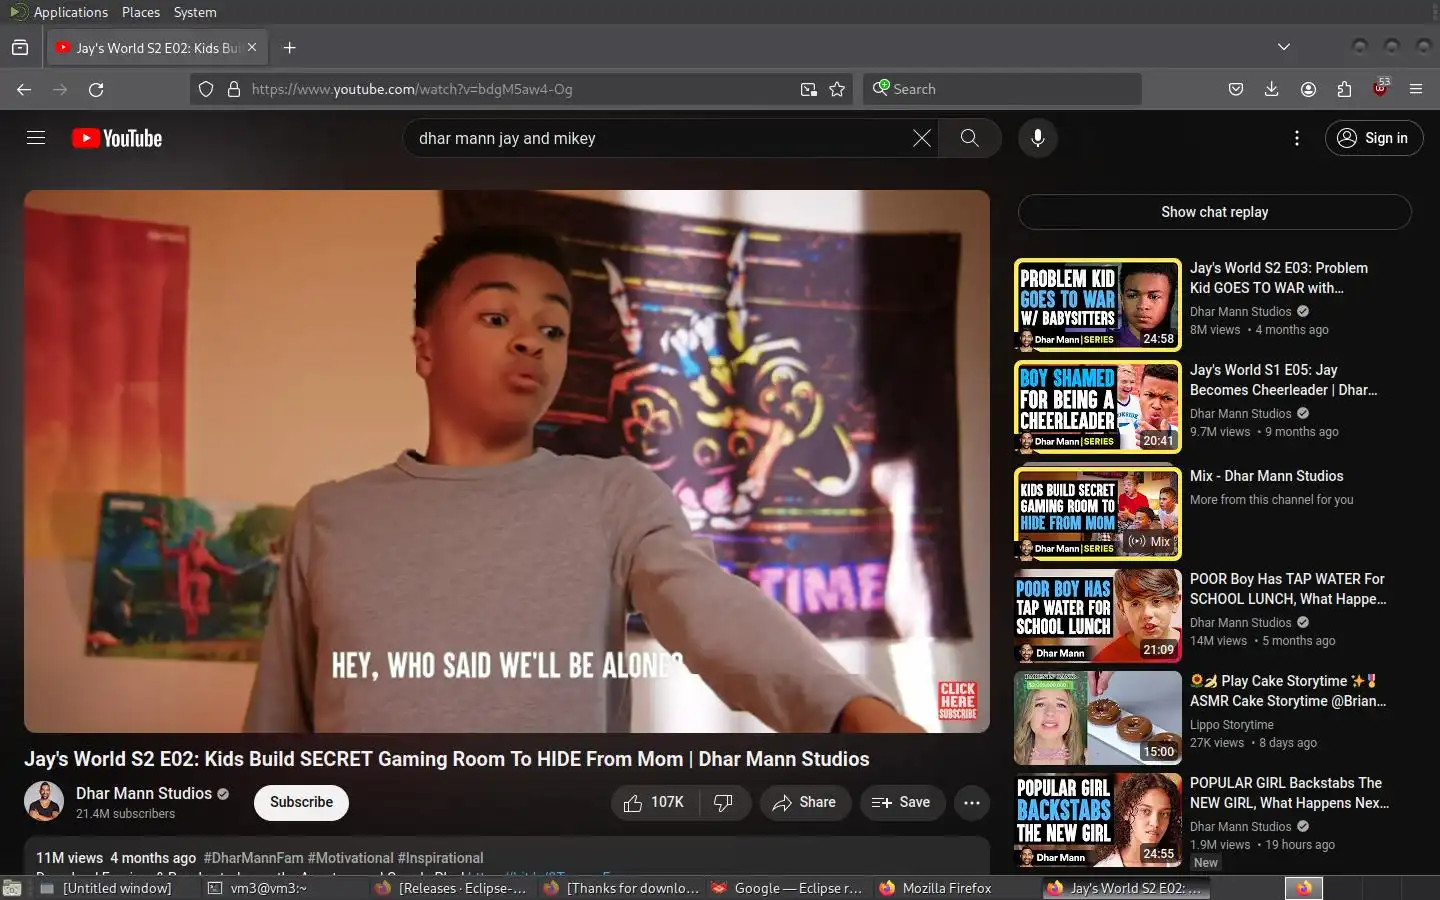Screen dimensions: 1440x900
Task: Dislike this video
Action: 724,802
